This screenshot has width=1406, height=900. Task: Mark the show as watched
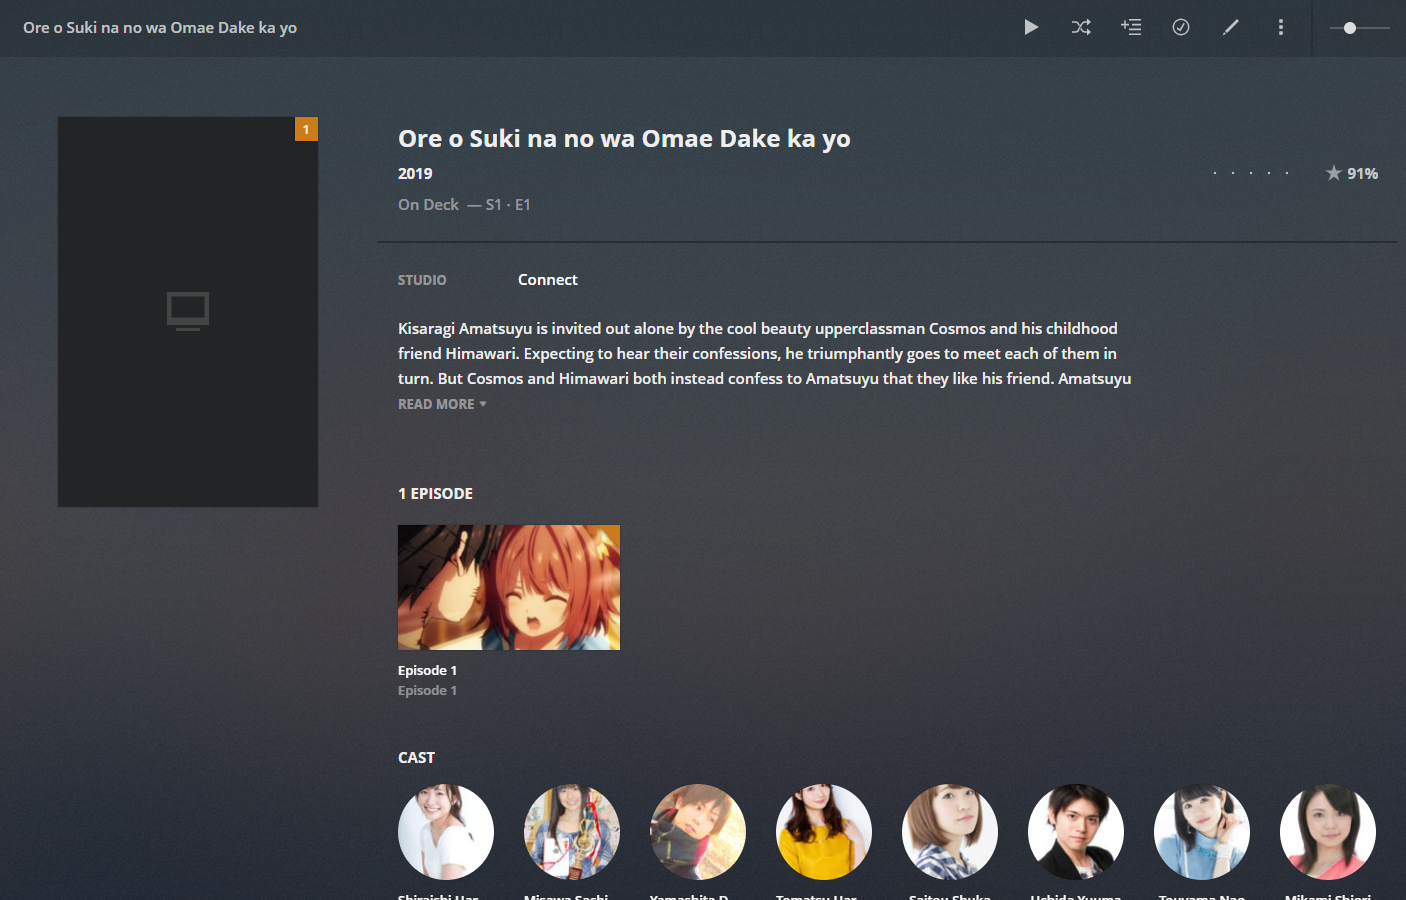(1181, 27)
